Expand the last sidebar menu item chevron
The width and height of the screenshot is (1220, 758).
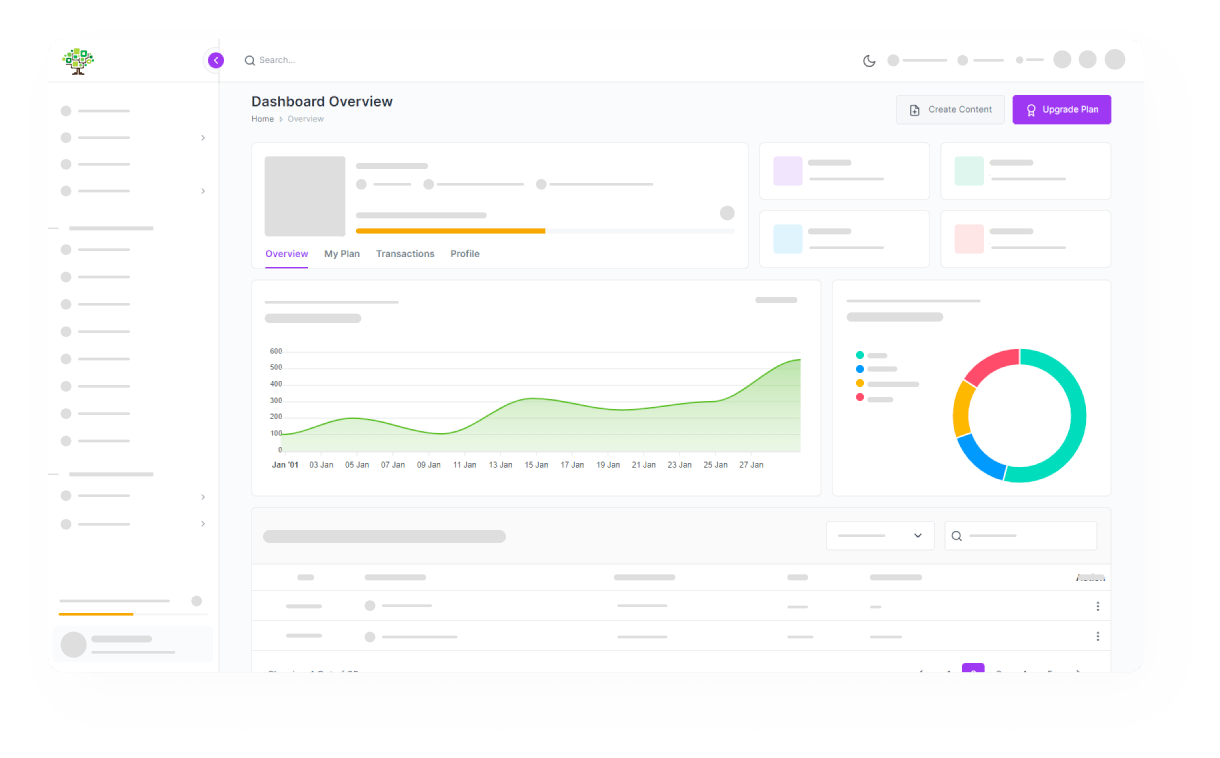[203, 524]
